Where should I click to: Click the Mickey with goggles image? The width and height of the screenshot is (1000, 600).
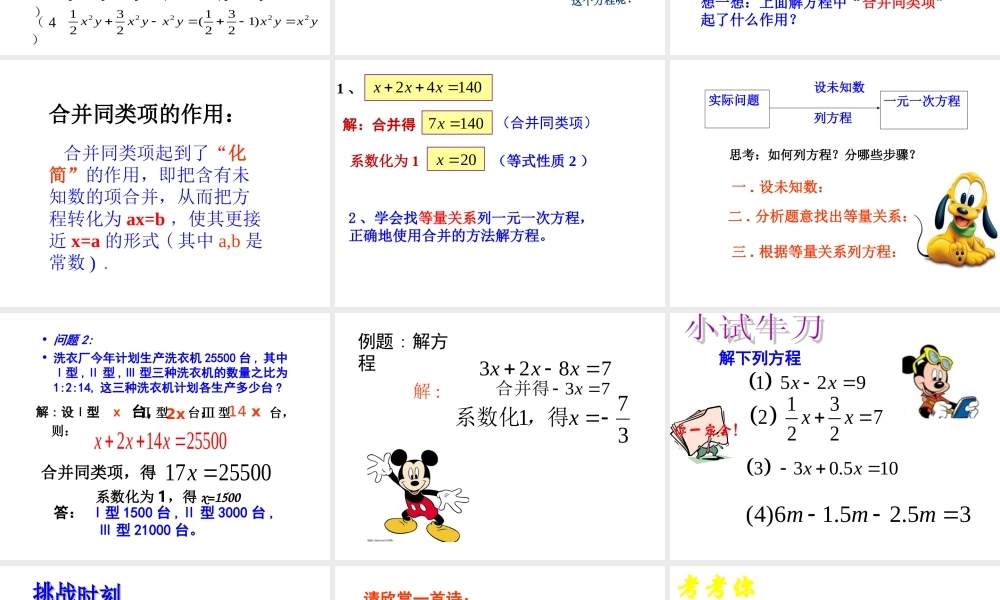pyautogui.click(x=939, y=382)
